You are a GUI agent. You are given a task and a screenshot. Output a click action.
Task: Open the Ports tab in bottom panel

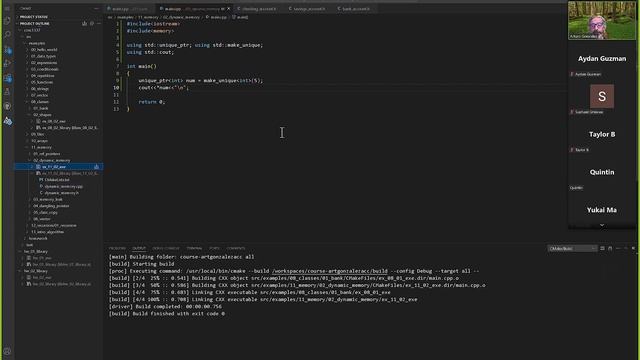214,248
